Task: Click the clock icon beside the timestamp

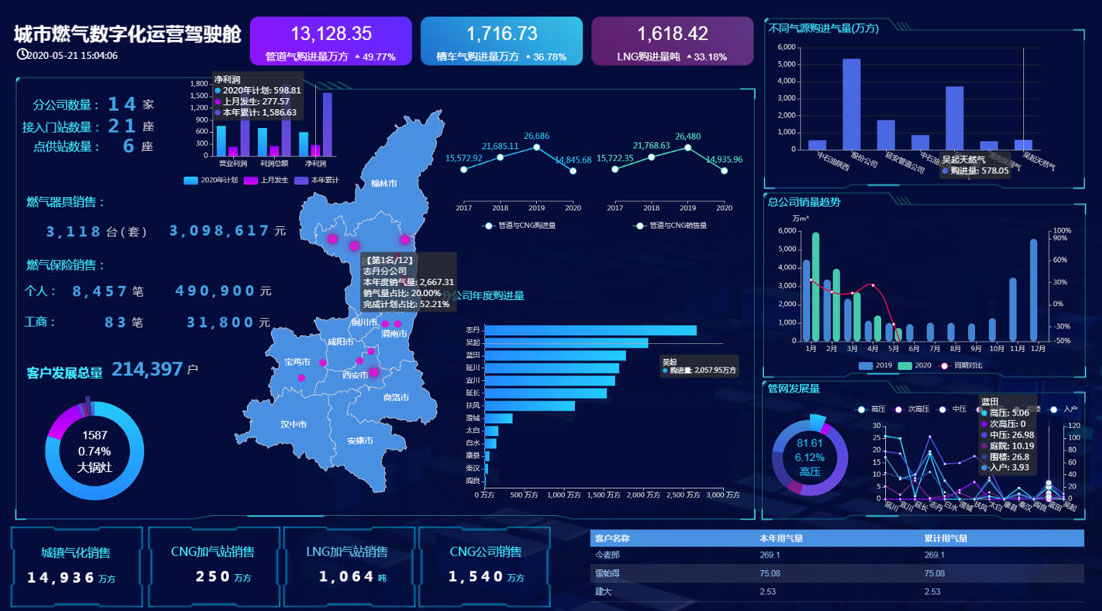Action: point(22,55)
